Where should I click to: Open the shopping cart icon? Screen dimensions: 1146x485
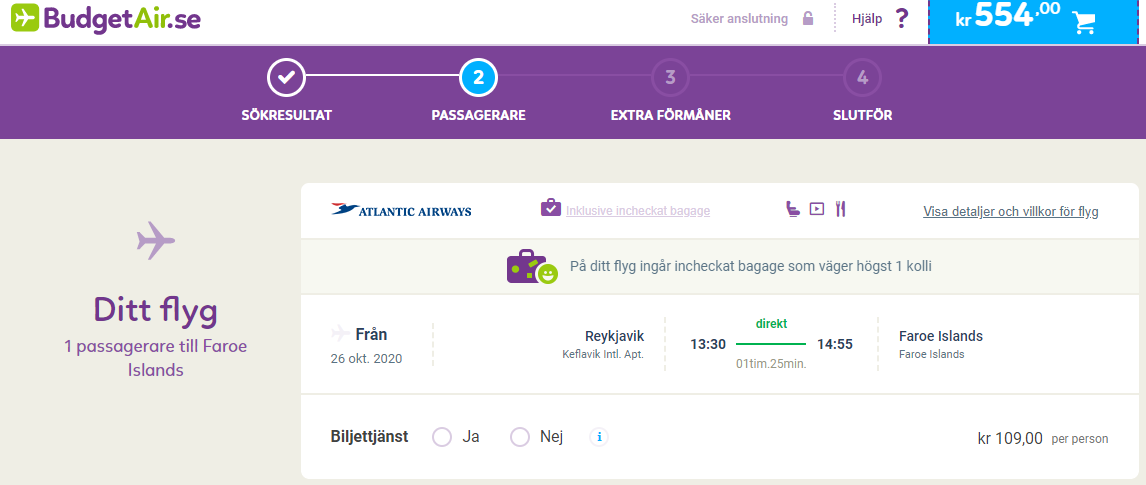coord(1085,23)
